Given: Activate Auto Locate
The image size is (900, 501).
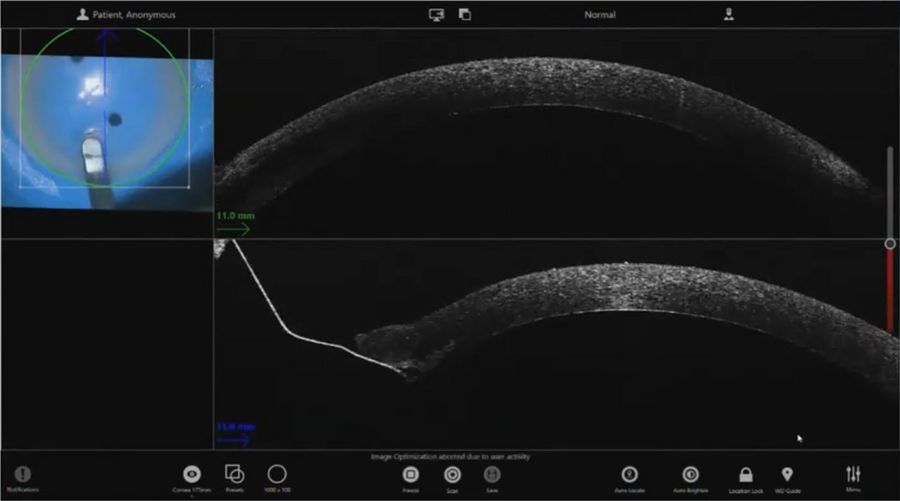Looking at the screenshot, I should pos(630,475).
